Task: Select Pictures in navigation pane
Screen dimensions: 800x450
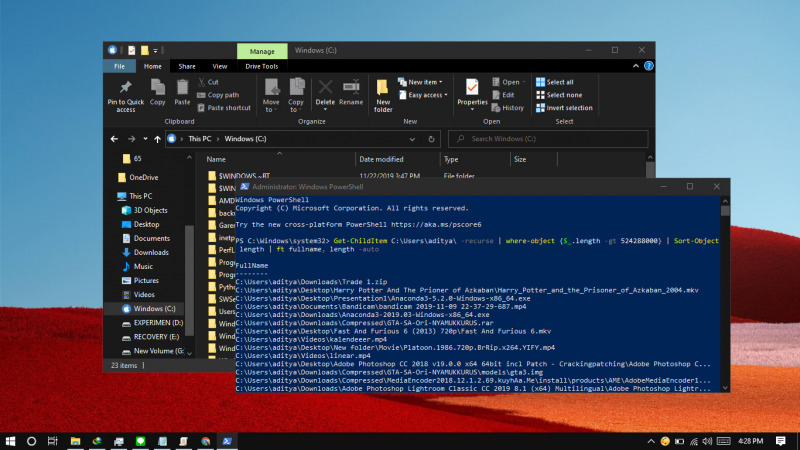Action: tap(140, 281)
